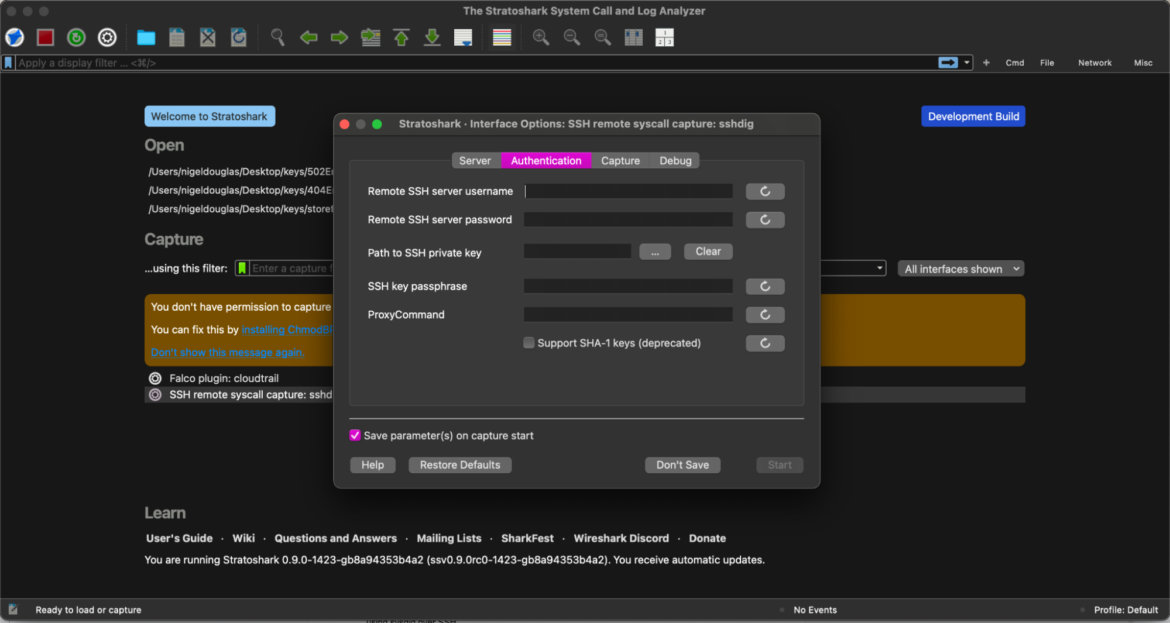Screen dimensions: 1170x623
Task: Click the Network filter button
Action: tap(1095, 63)
